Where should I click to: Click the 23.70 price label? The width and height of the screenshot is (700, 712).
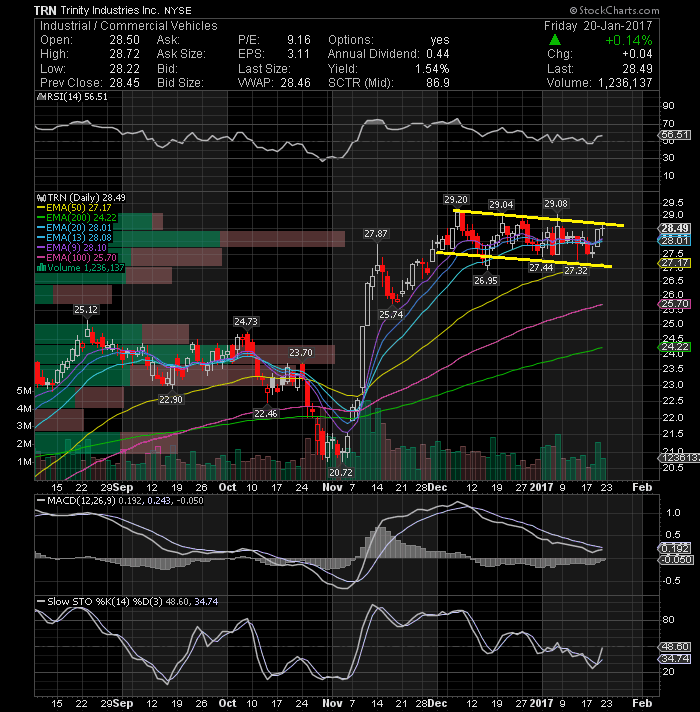pos(301,352)
